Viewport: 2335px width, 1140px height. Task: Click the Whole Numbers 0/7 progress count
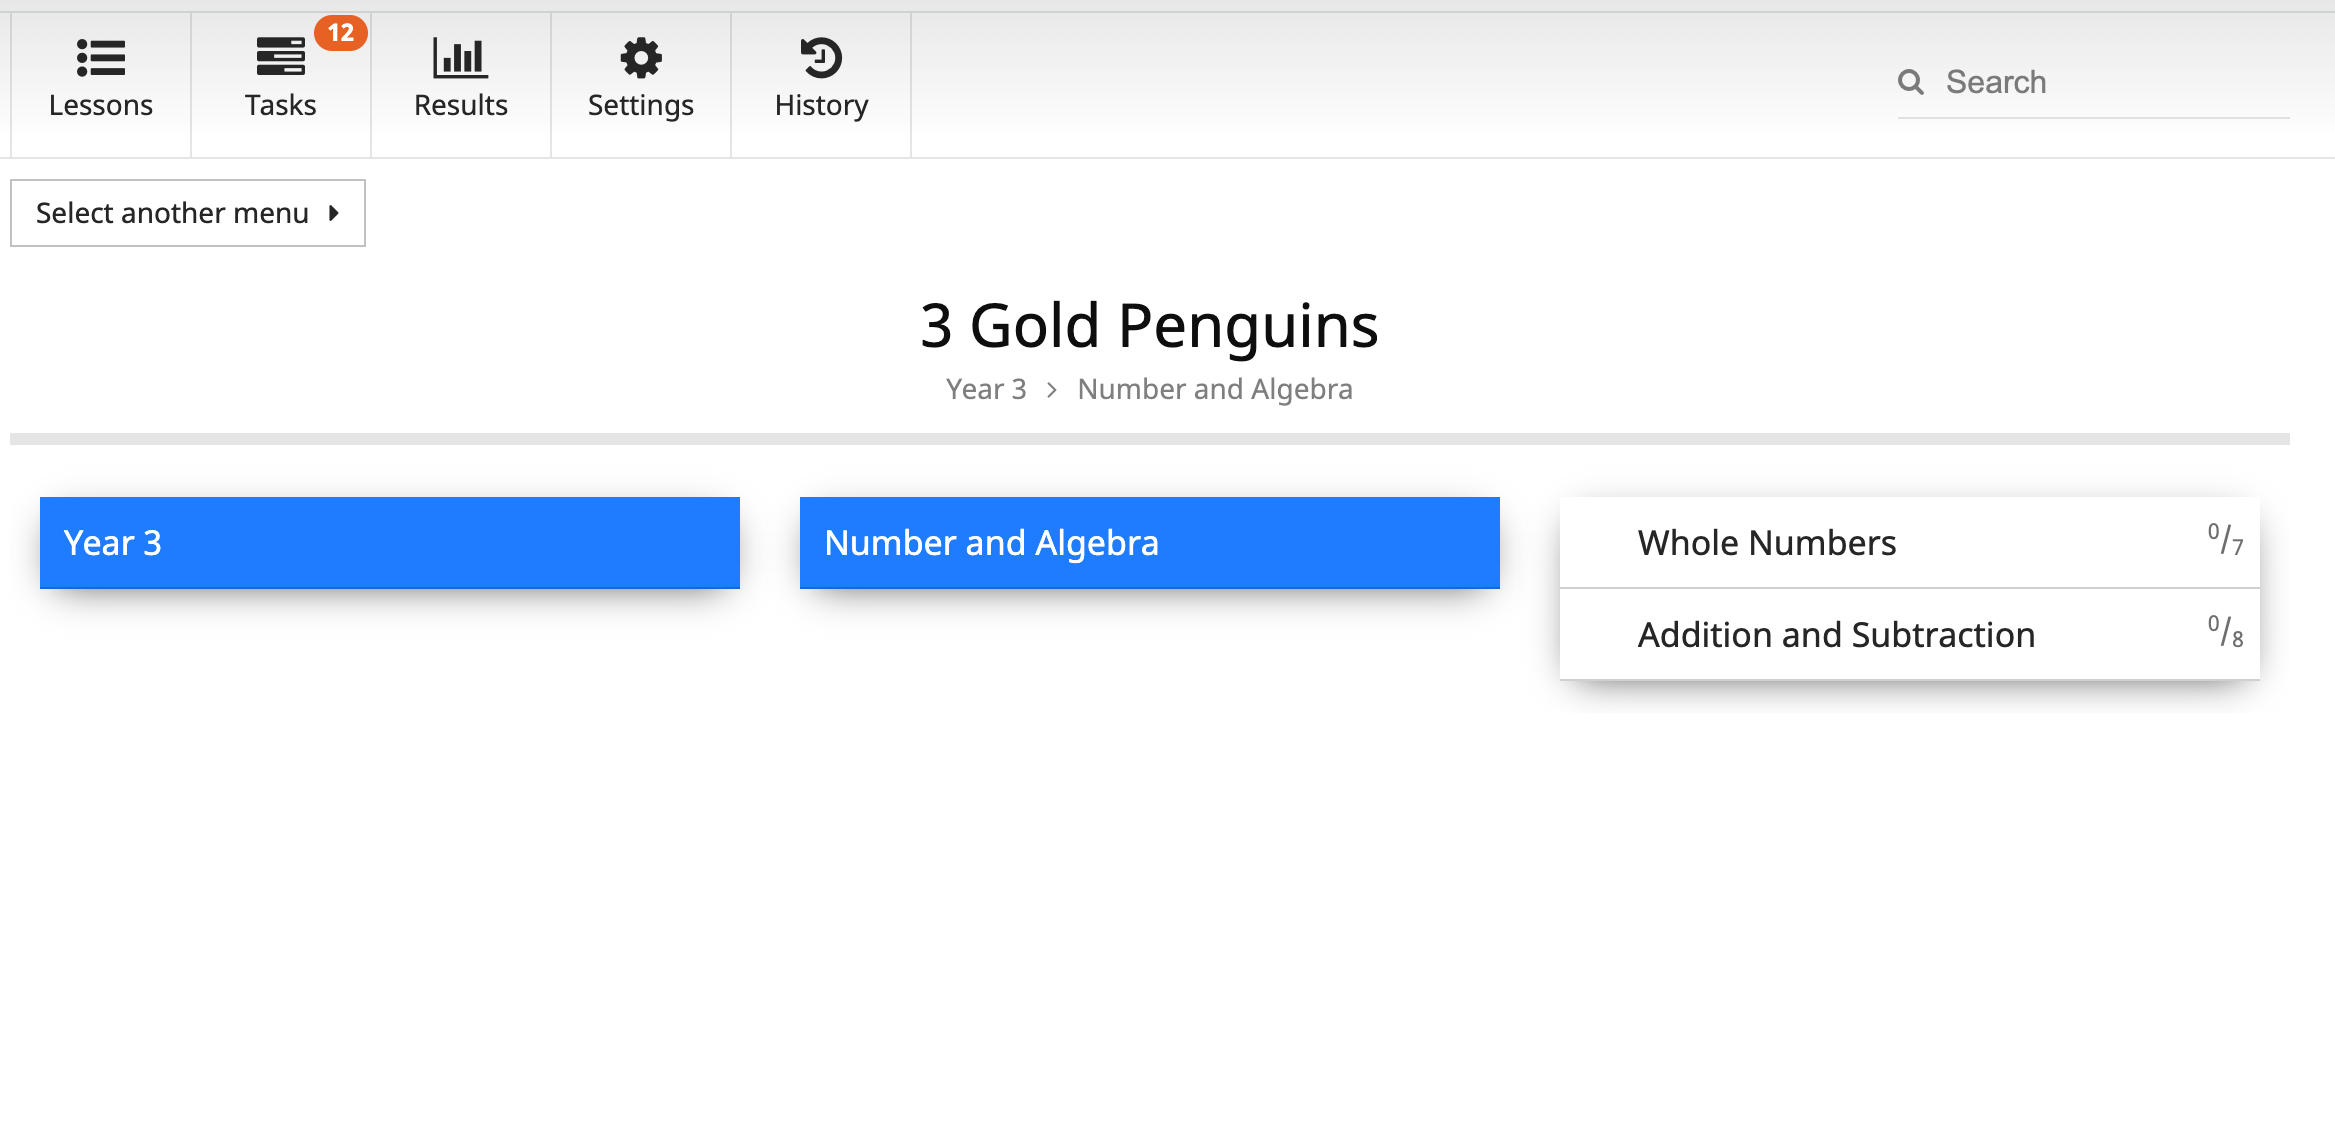(2225, 540)
